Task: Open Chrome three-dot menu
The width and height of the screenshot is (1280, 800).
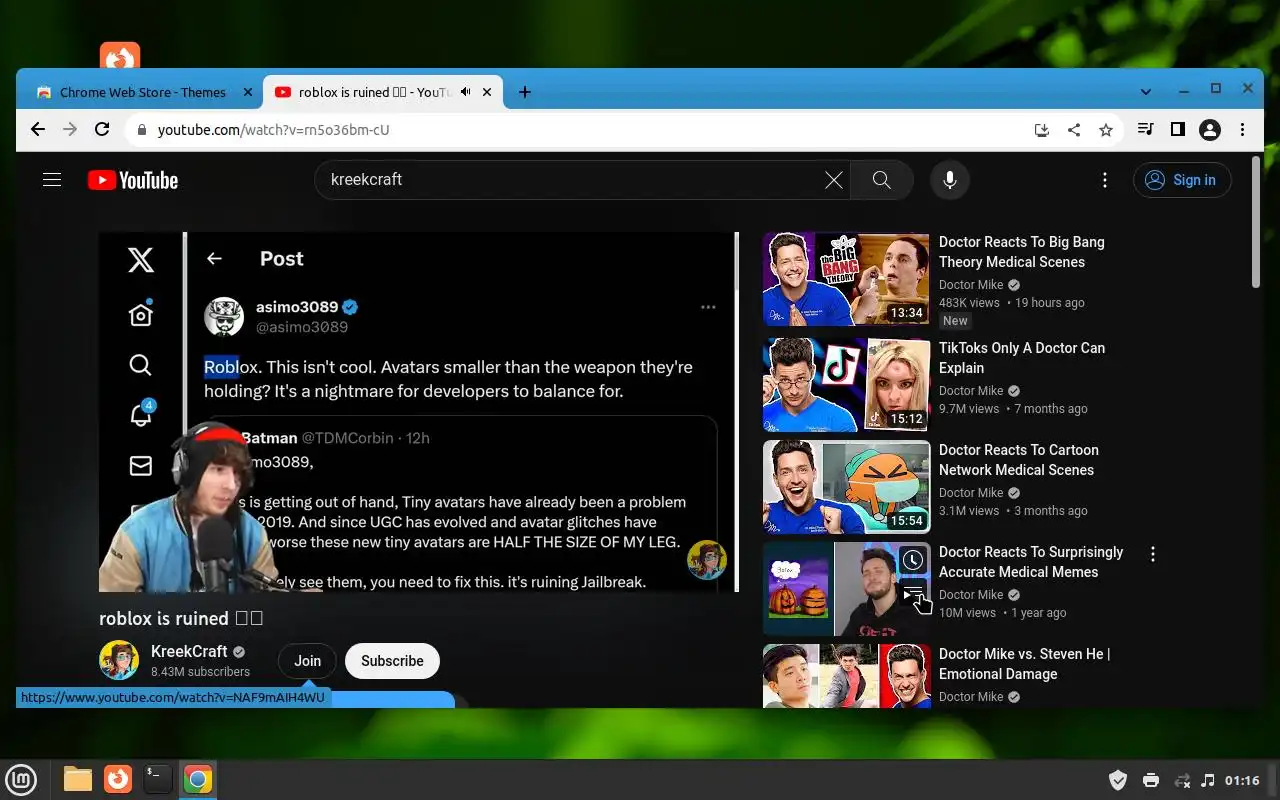Action: [1242, 129]
